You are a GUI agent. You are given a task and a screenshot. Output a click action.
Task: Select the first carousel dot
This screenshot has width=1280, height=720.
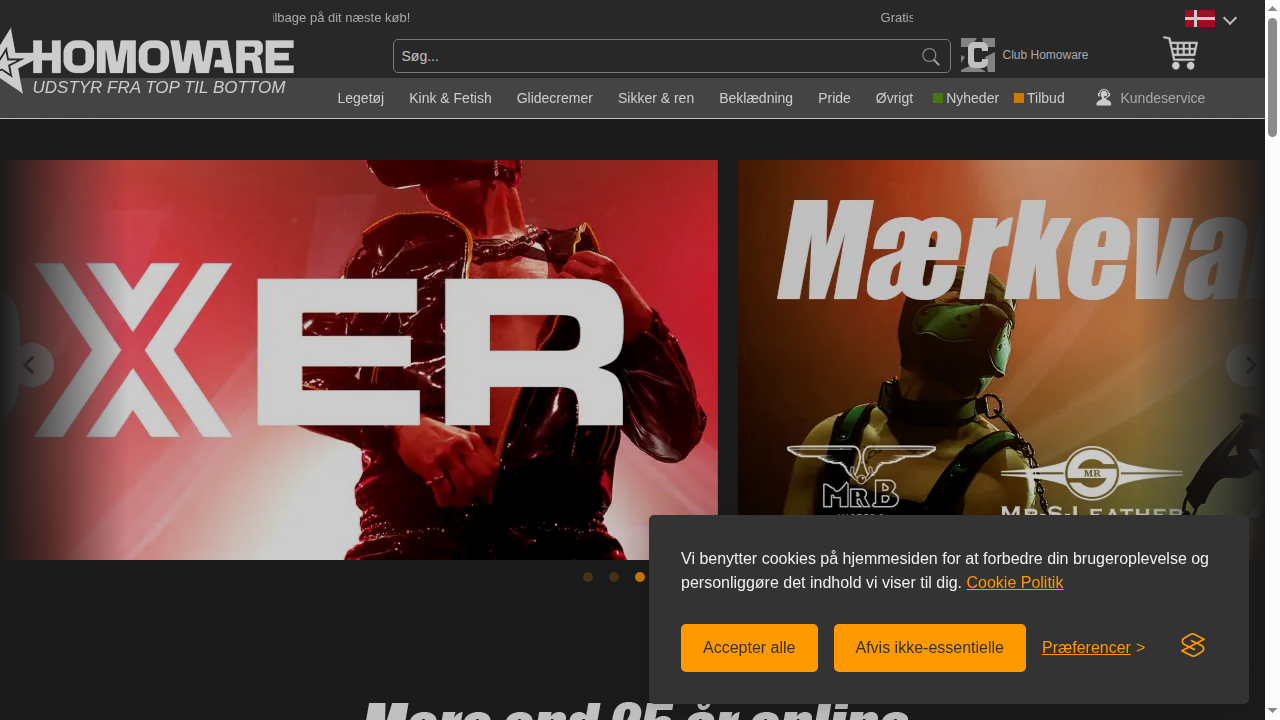[588, 577]
